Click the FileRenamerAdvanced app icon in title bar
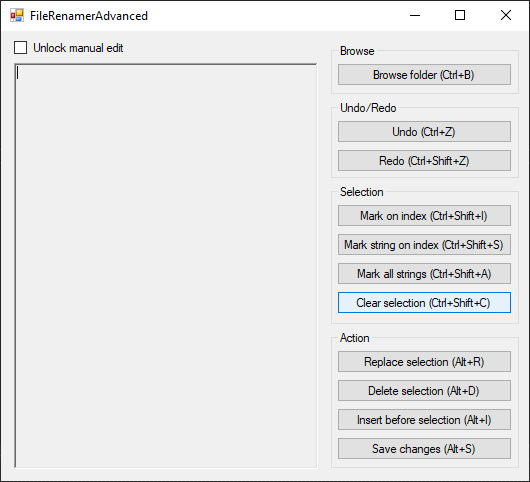 tap(17, 16)
